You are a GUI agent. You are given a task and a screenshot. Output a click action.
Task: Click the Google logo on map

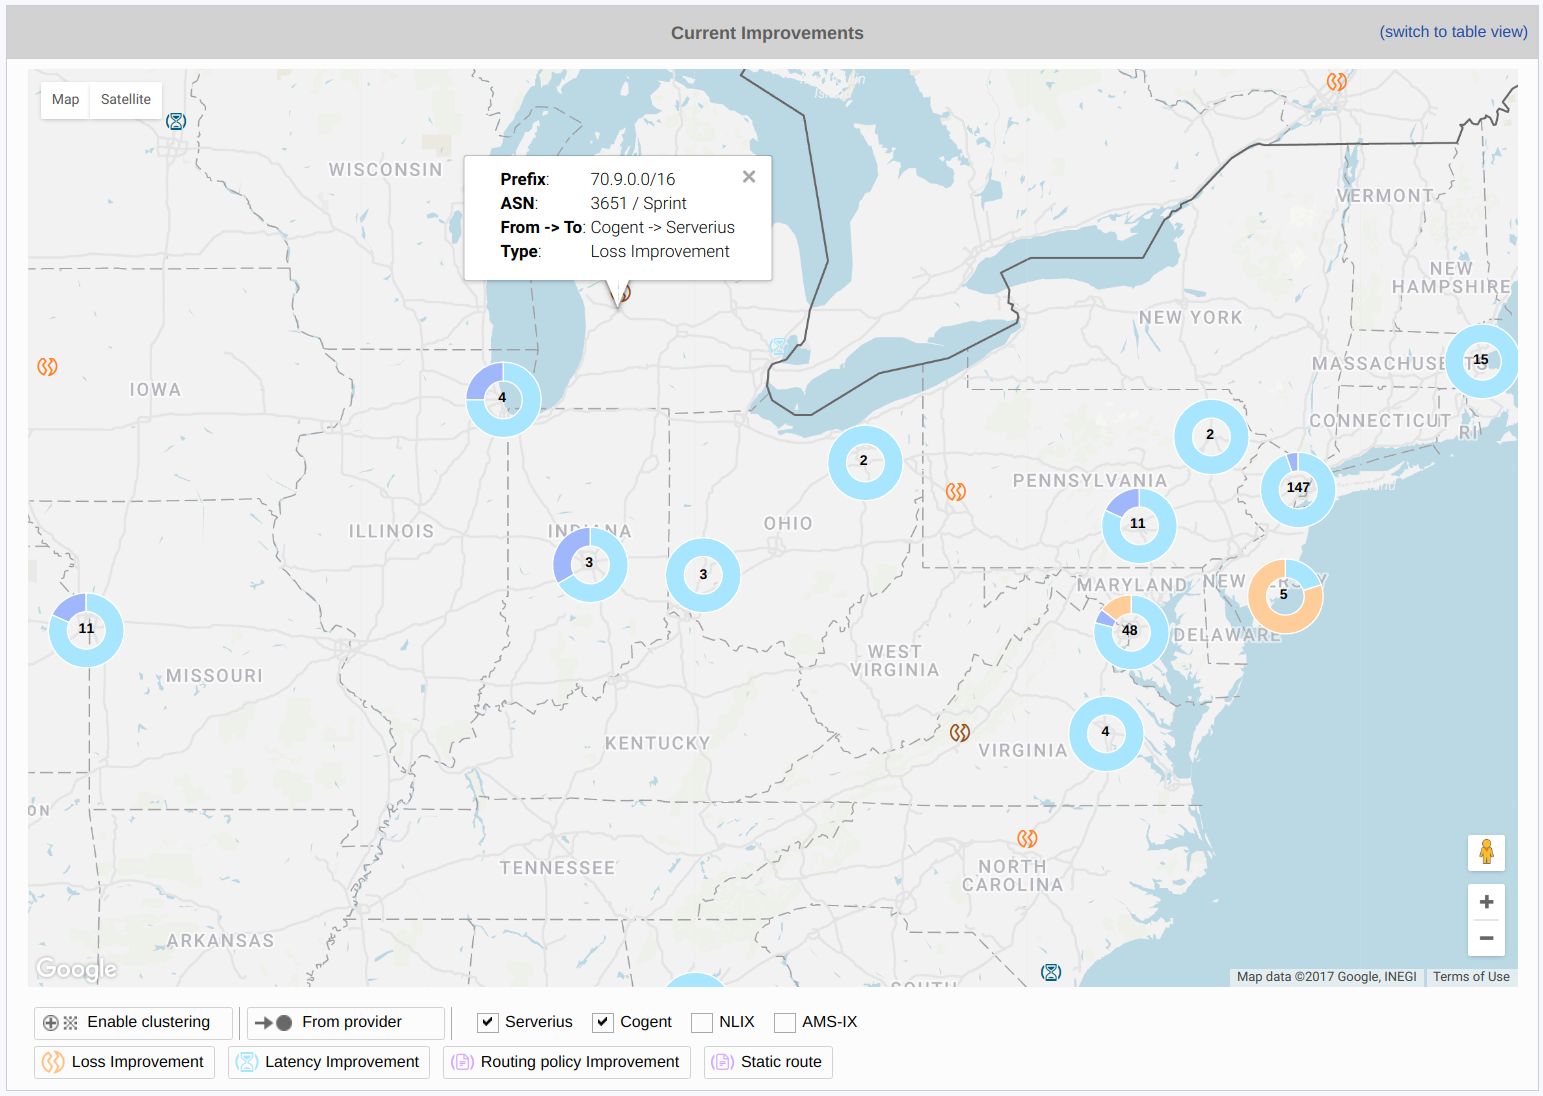(77, 969)
